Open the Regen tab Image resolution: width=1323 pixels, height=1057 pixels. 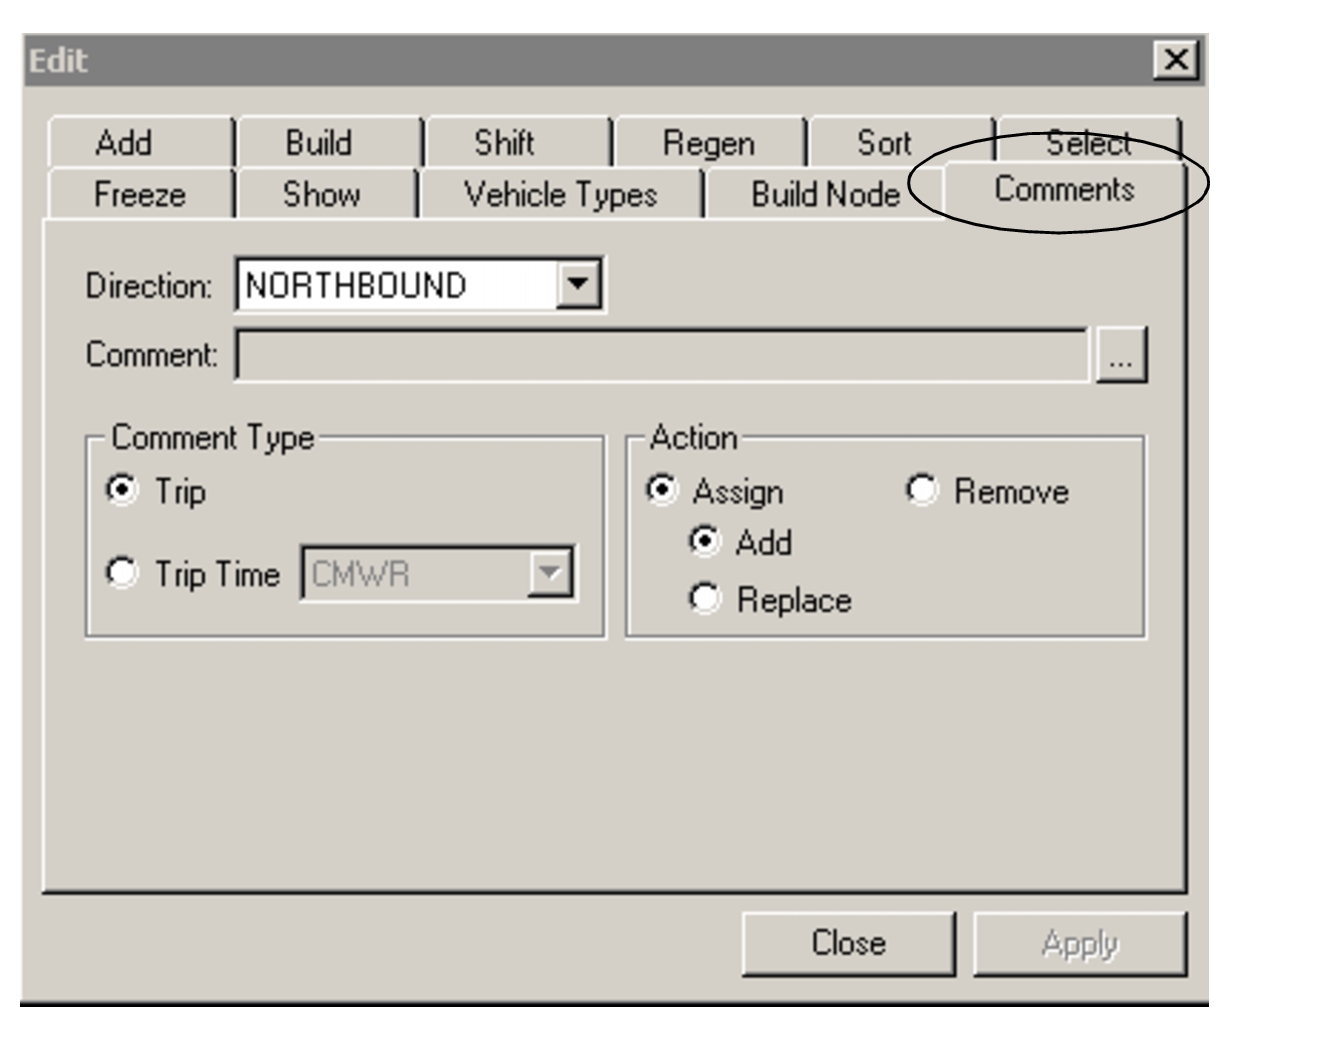(711, 143)
